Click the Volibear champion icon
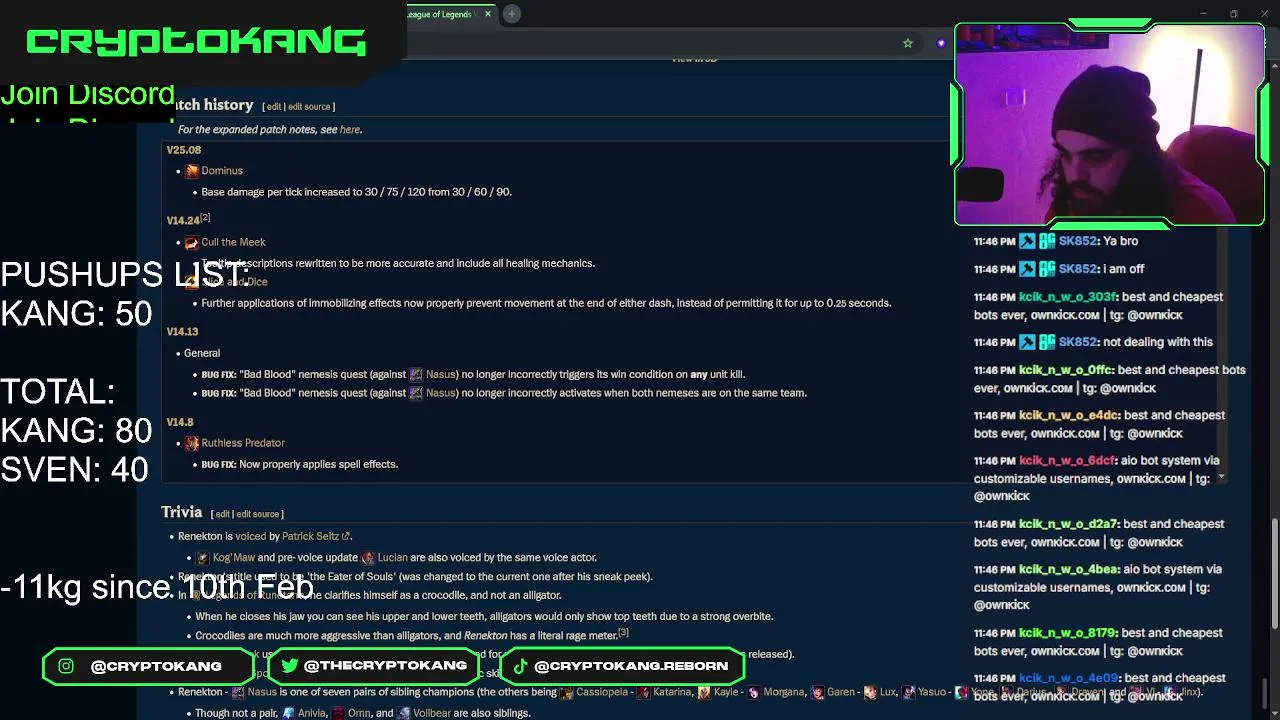The width and height of the screenshot is (1280, 720). pos(404,713)
